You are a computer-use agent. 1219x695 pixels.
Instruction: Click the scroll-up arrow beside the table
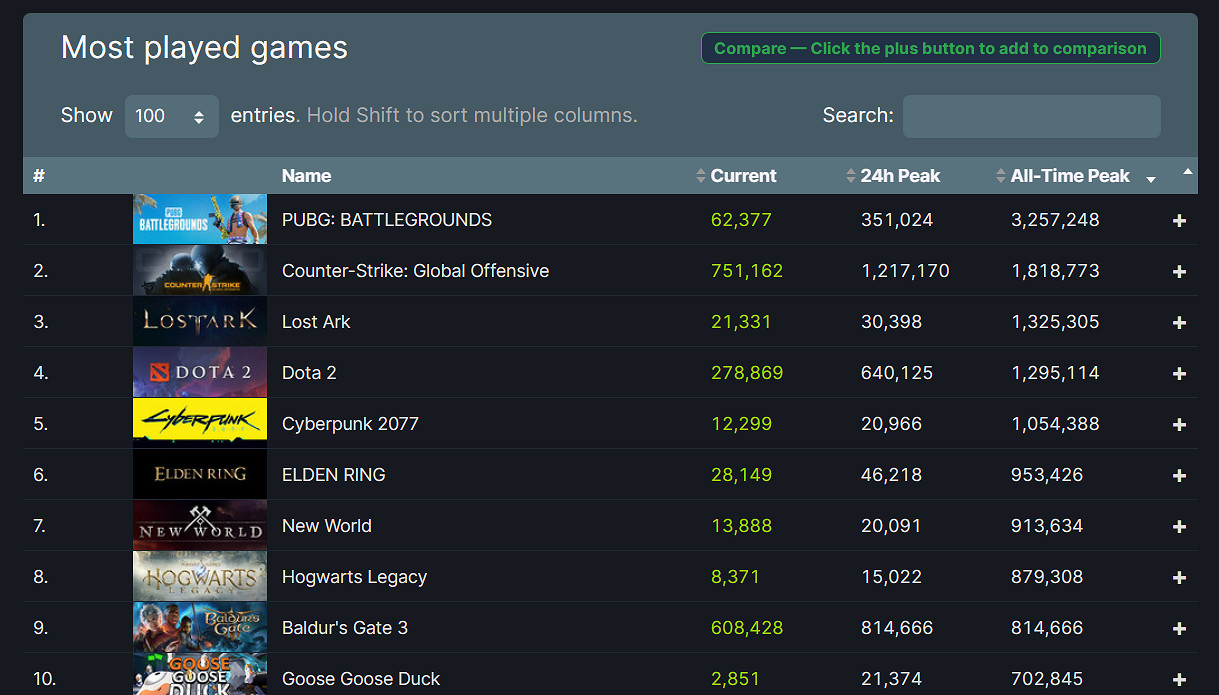pos(1188,172)
